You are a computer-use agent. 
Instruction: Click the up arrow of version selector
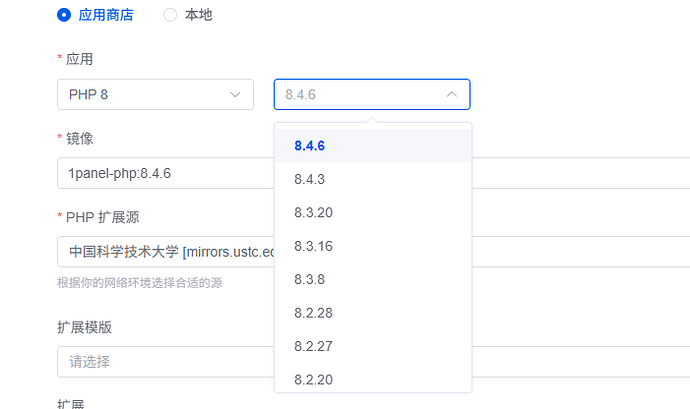451,94
